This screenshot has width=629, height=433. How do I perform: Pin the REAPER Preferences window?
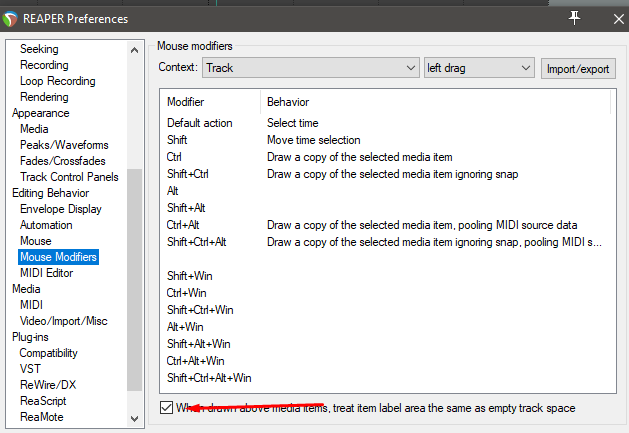574,18
